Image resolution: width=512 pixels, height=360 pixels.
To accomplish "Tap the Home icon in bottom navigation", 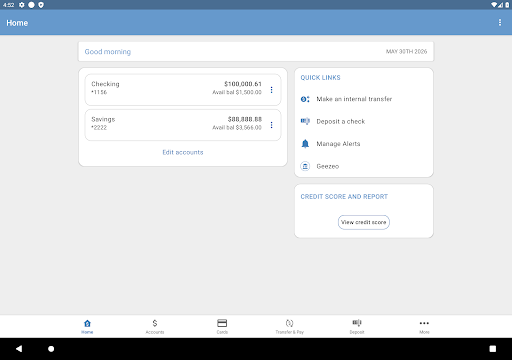I will coord(87,323).
